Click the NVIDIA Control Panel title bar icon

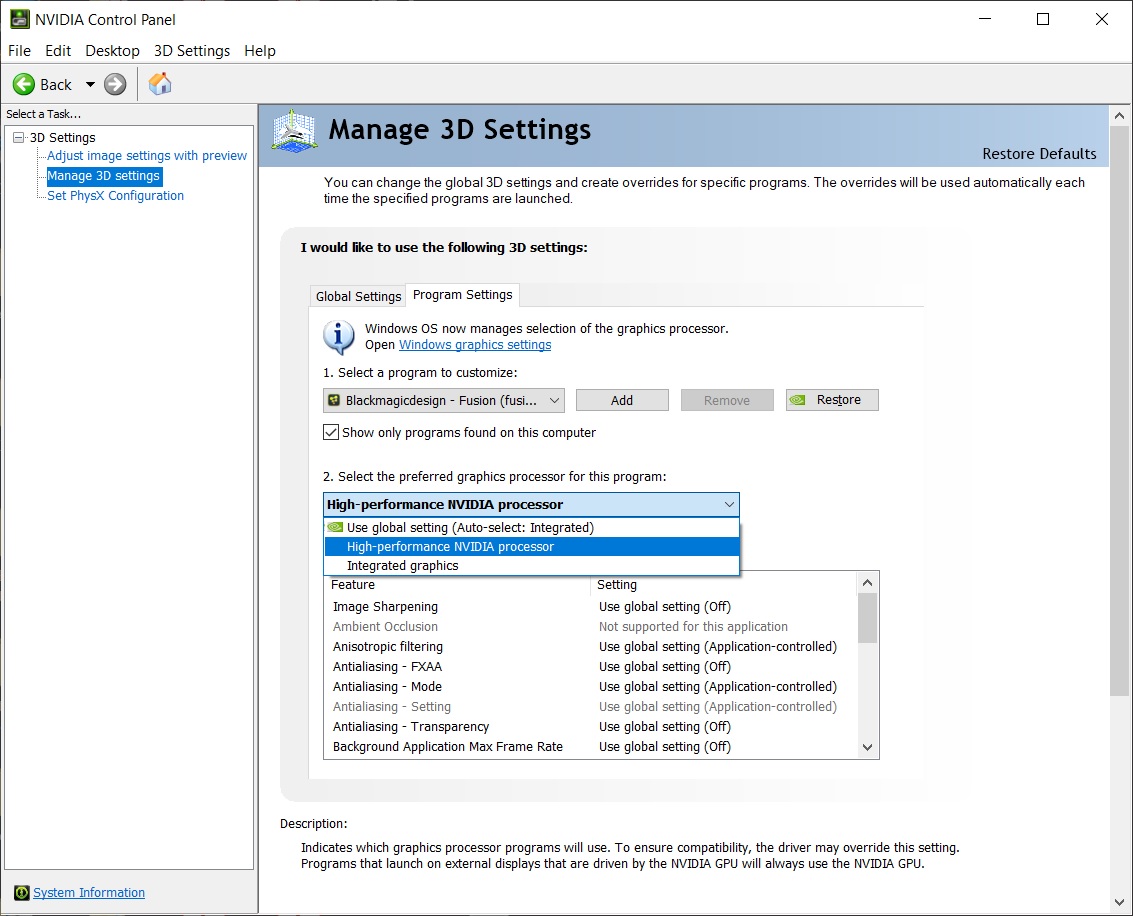tap(20, 19)
